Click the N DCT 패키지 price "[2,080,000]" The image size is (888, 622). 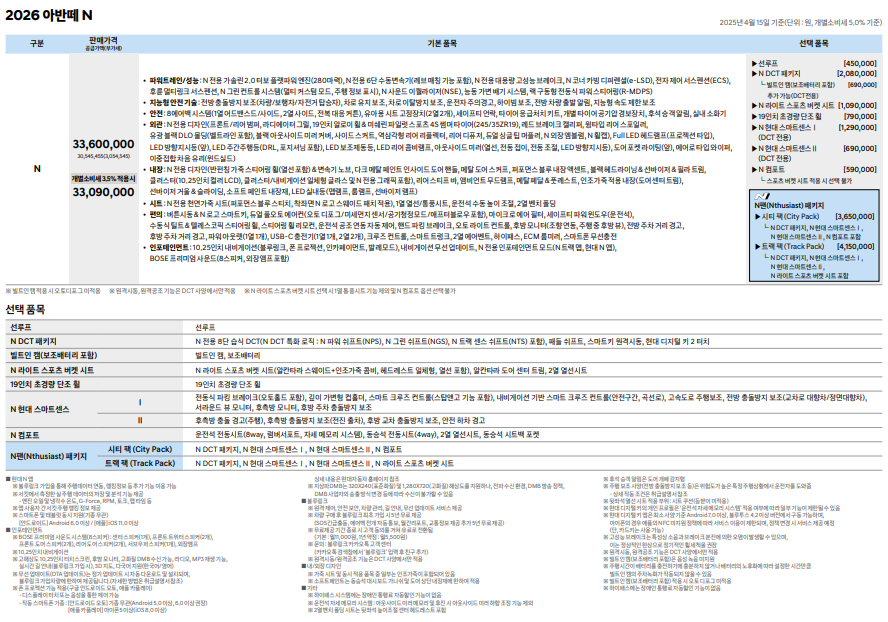pyautogui.click(x=856, y=74)
